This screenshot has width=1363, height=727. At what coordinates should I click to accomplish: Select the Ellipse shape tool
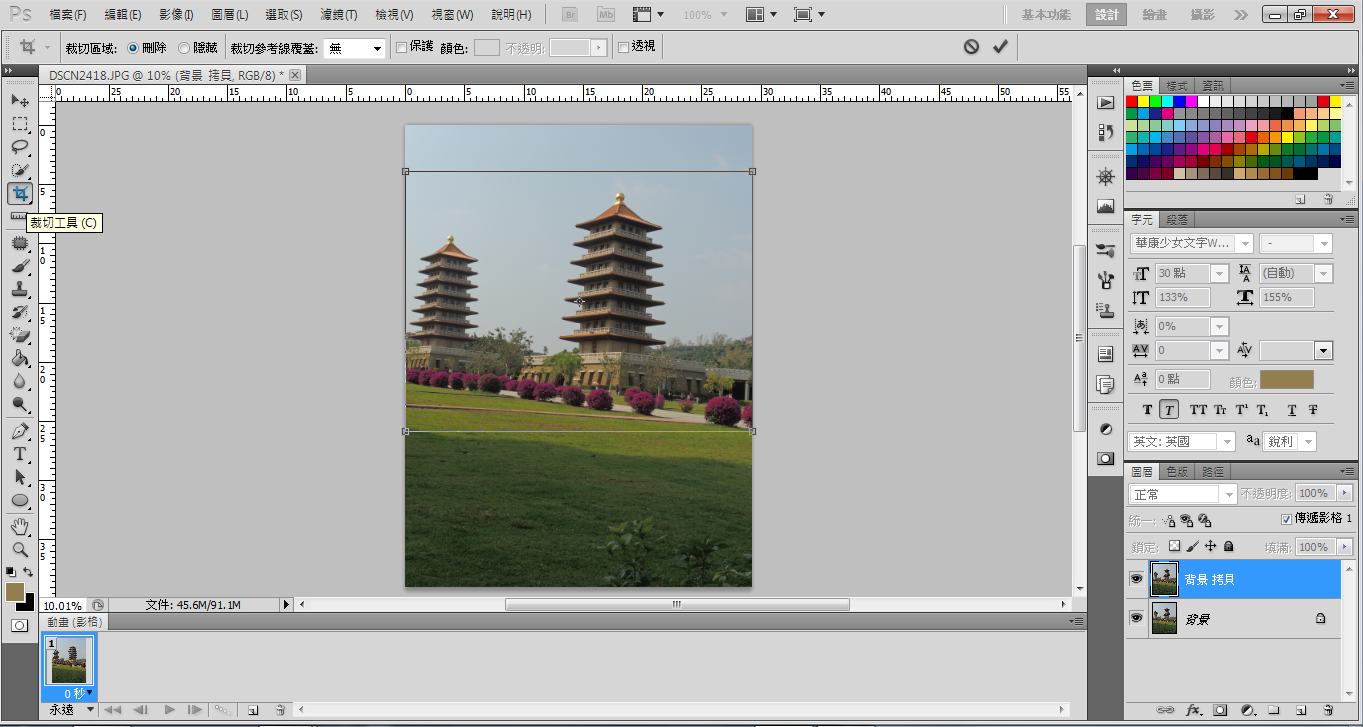[20, 500]
